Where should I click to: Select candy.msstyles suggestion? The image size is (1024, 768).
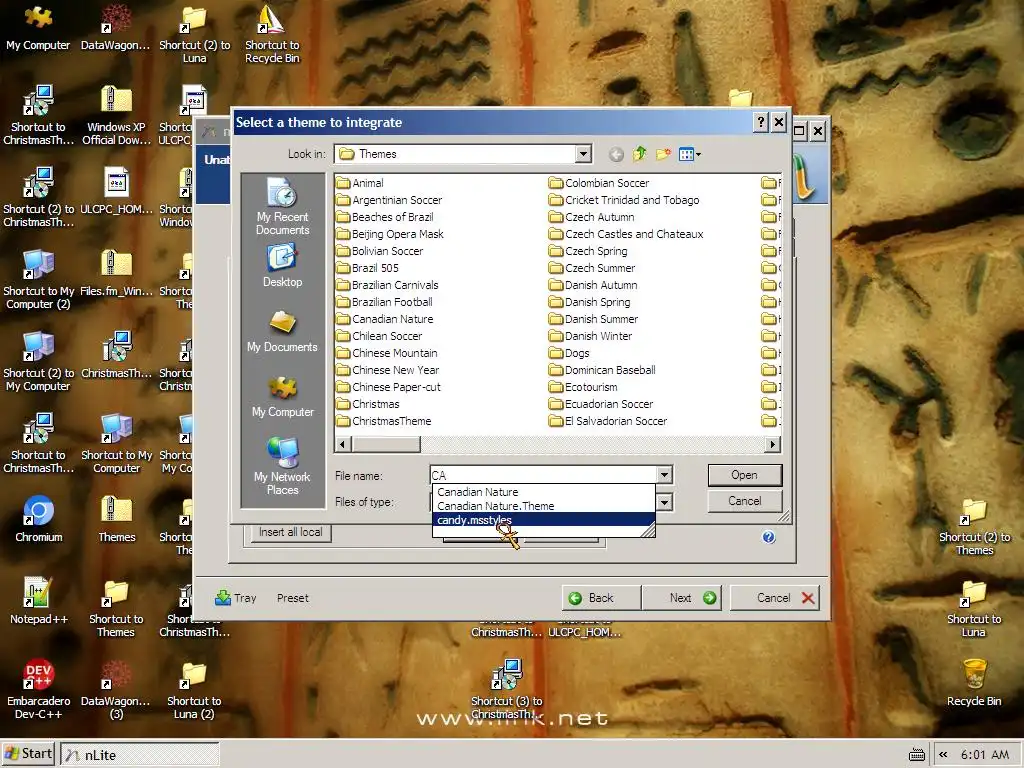tap(543, 520)
